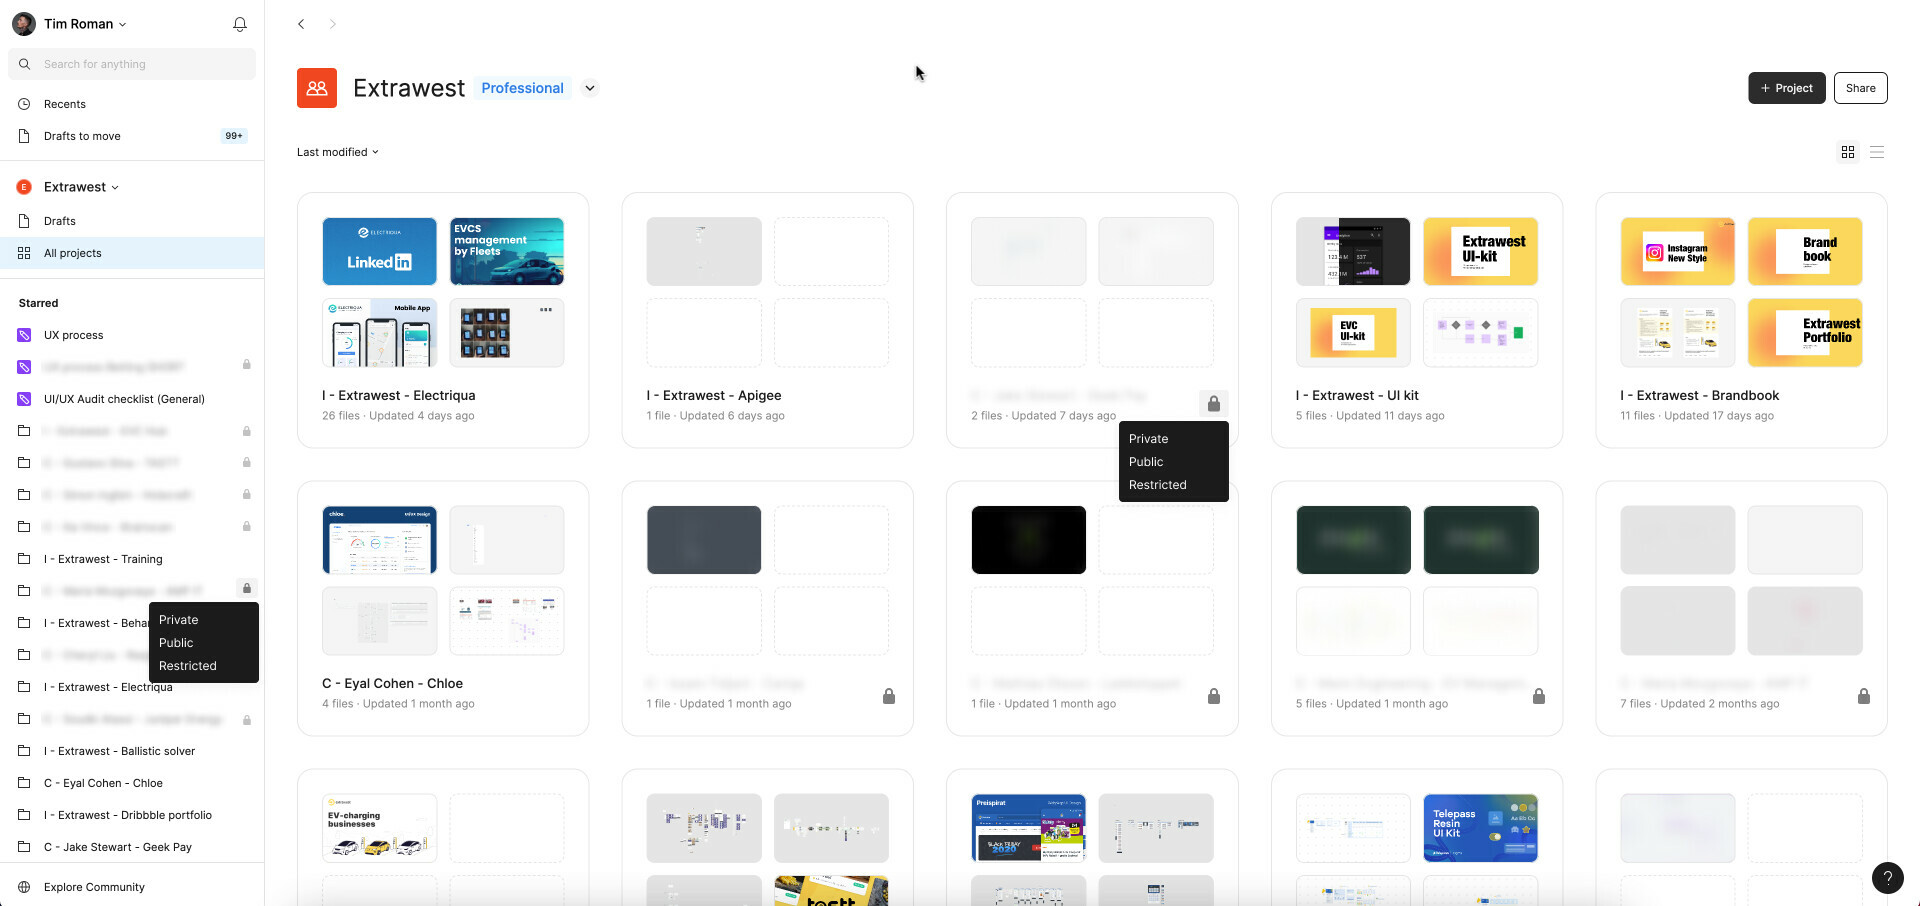Click the Professional plan badge
1920x906 pixels.
click(522, 88)
